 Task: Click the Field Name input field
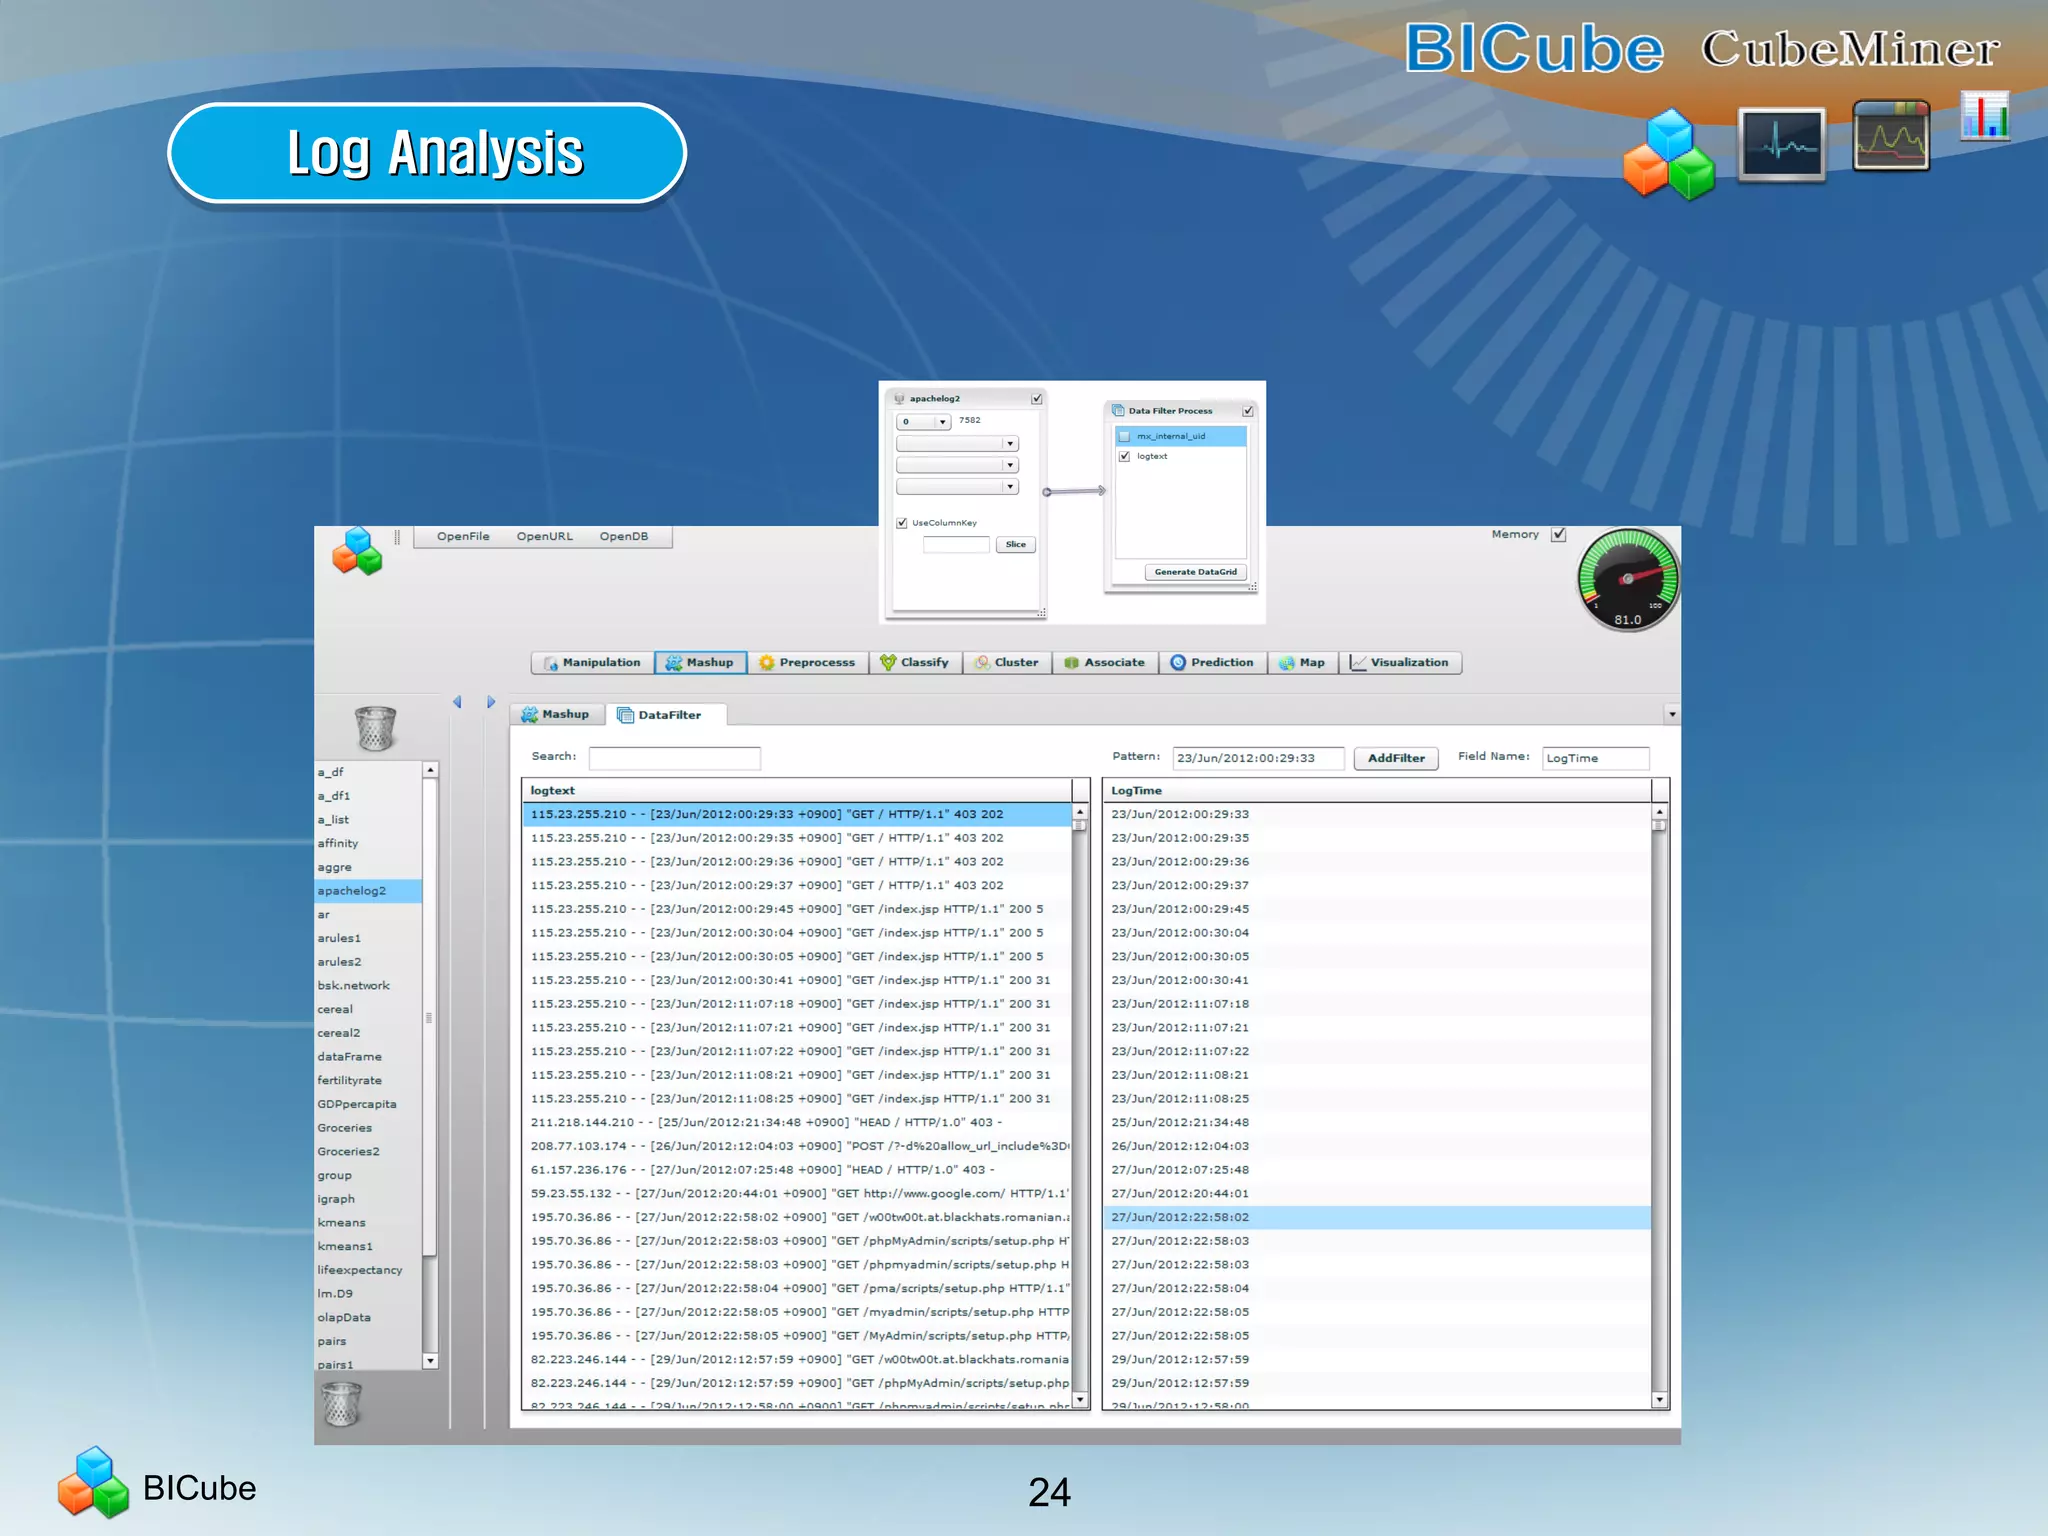click(x=1595, y=758)
